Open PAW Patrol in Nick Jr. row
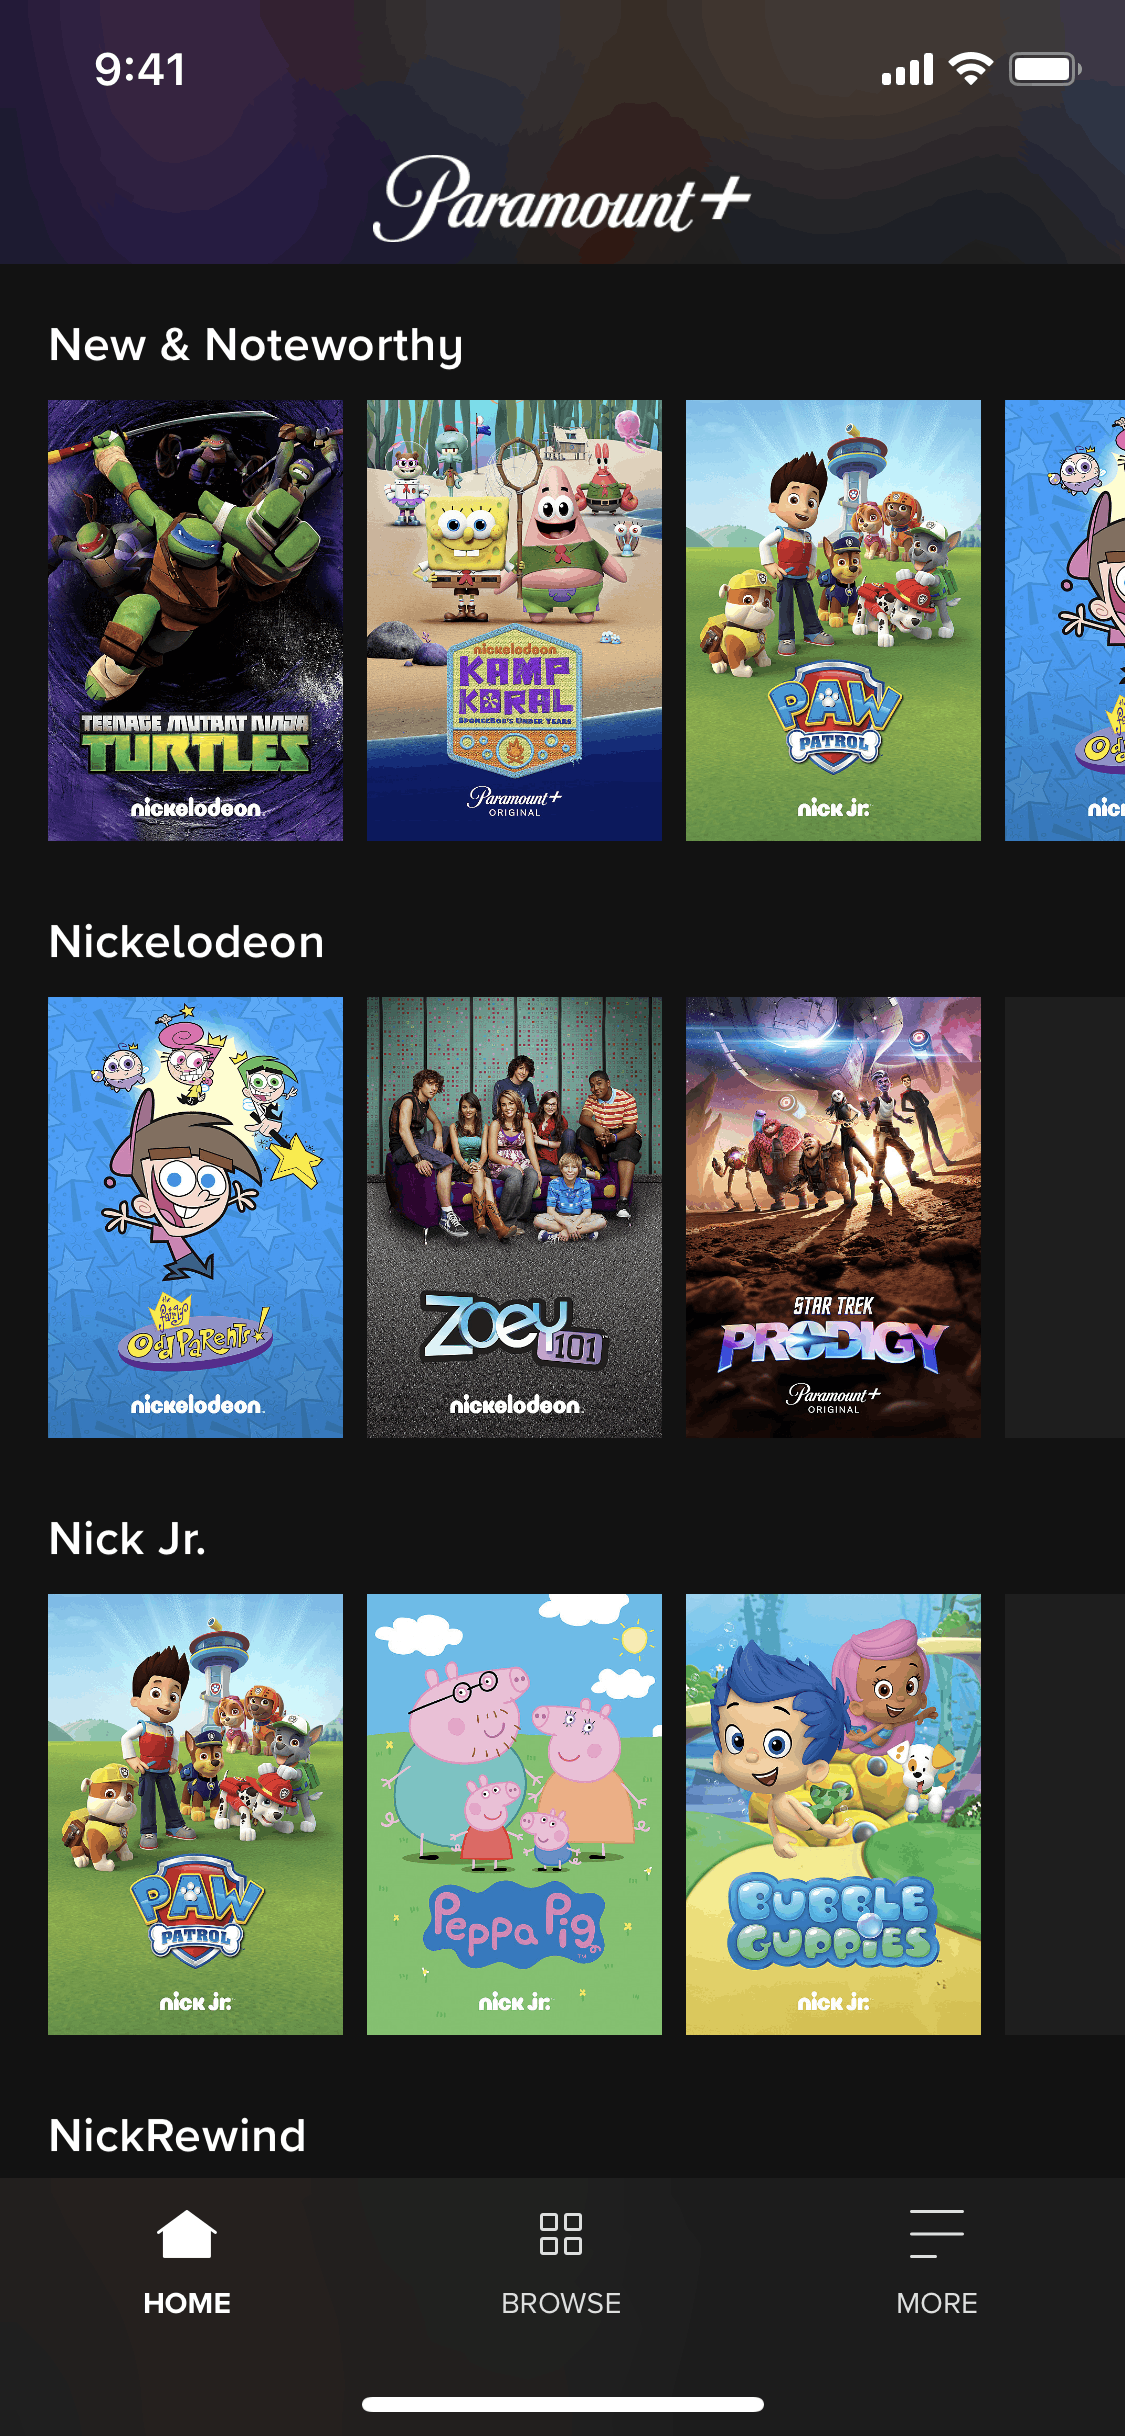1125x2436 pixels. [196, 1814]
